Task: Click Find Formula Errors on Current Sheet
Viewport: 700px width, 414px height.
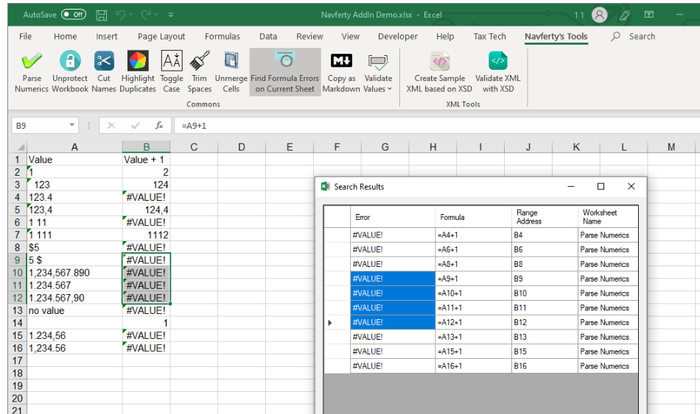Action: 285,71
